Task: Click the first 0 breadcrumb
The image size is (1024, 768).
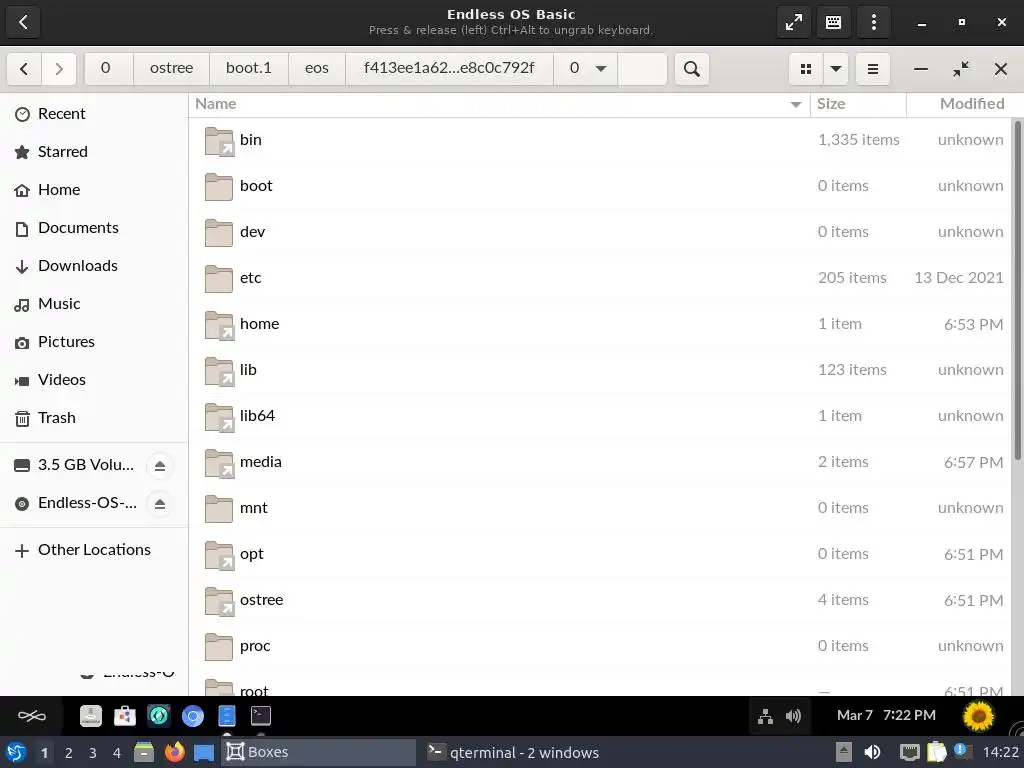Action: pyautogui.click(x=106, y=69)
